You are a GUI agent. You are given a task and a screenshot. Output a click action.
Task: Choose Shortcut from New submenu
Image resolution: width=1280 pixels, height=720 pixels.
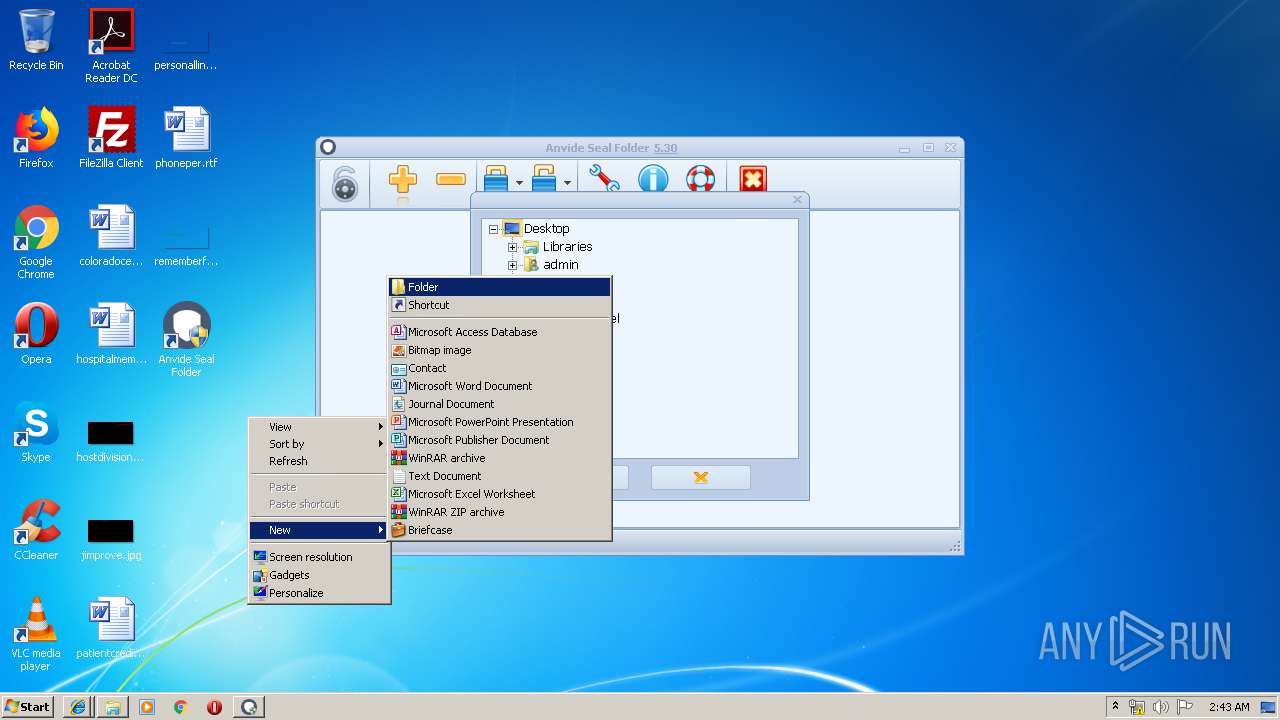[x=500, y=305]
